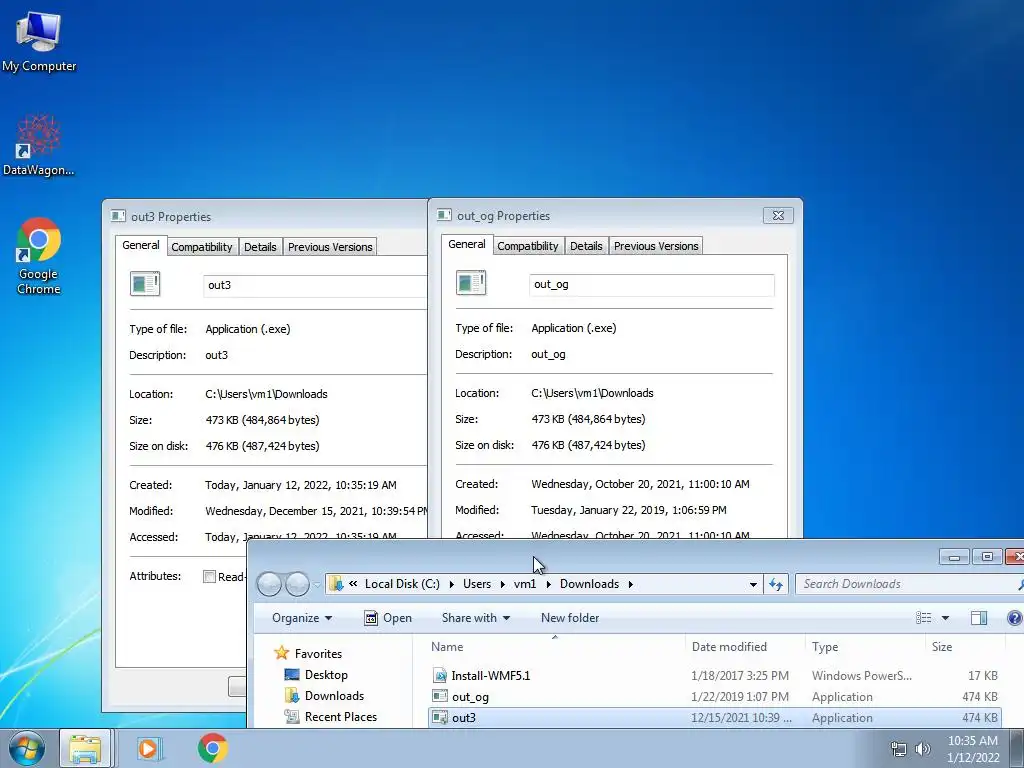Open Compatibility tab in out_og Properties

[x=528, y=246]
